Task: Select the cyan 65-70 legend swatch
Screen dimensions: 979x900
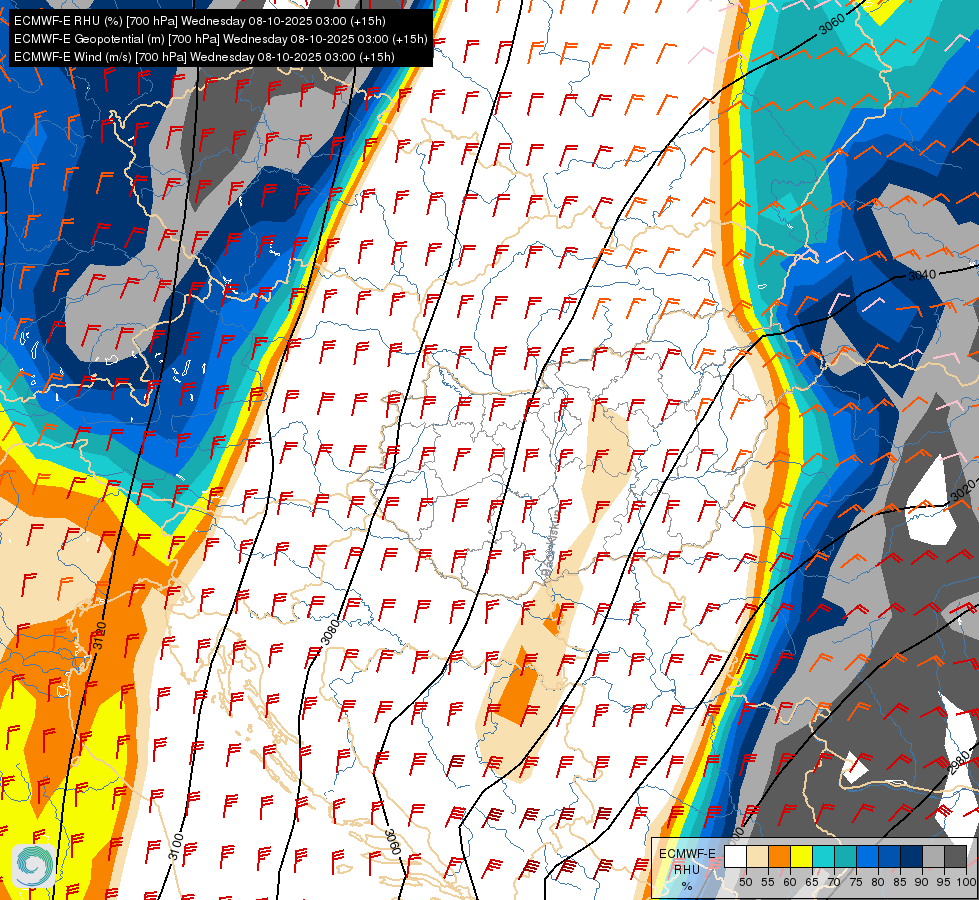Action: click(x=824, y=856)
